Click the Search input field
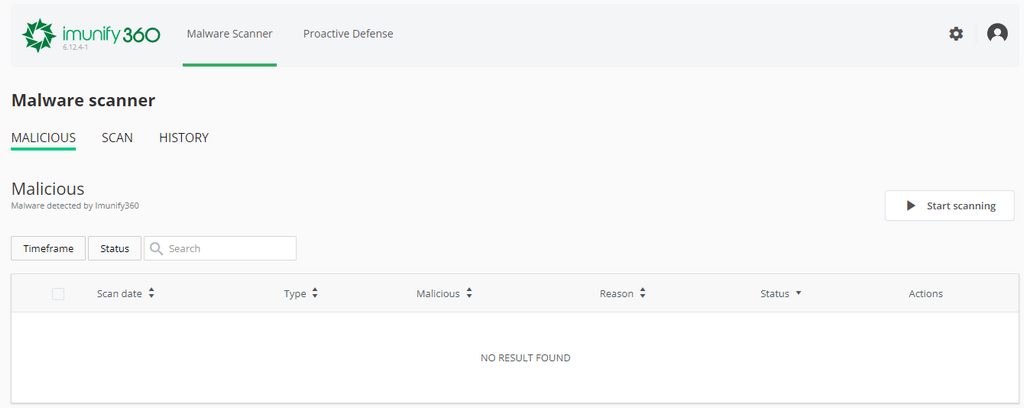The image size is (1024, 408). tap(230, 248)
